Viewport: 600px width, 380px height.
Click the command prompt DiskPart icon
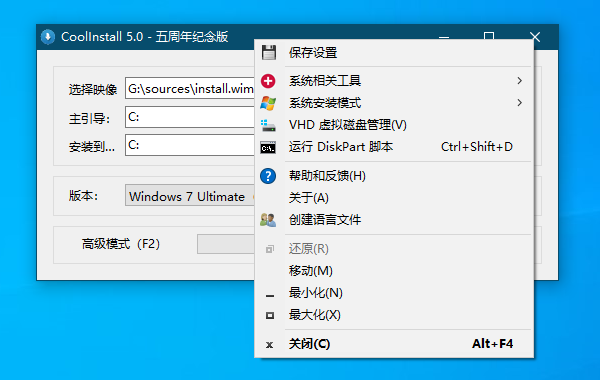[268, 147]
